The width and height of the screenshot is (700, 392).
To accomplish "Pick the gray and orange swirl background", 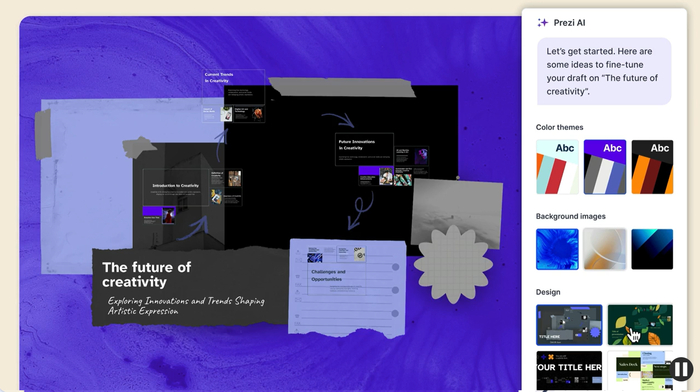I will pos(605,249).
